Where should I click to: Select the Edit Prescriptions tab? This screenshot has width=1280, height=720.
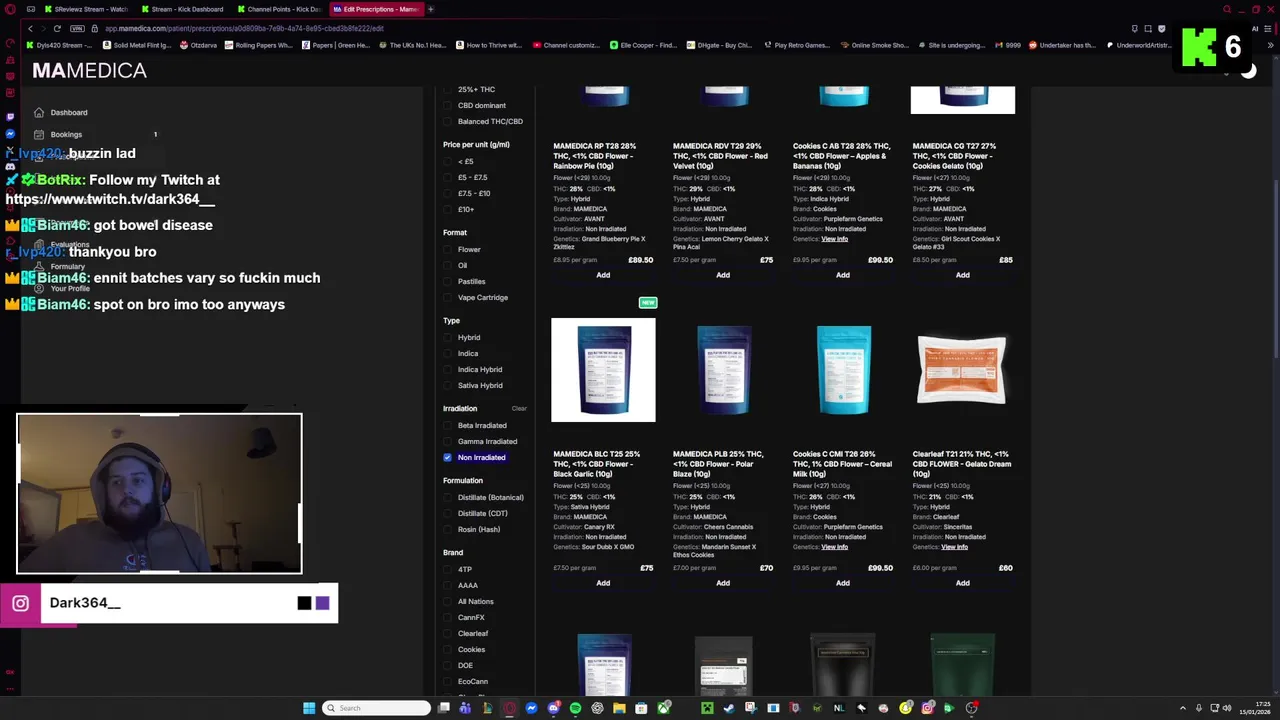pyautogui.click(x=377, y=9)
